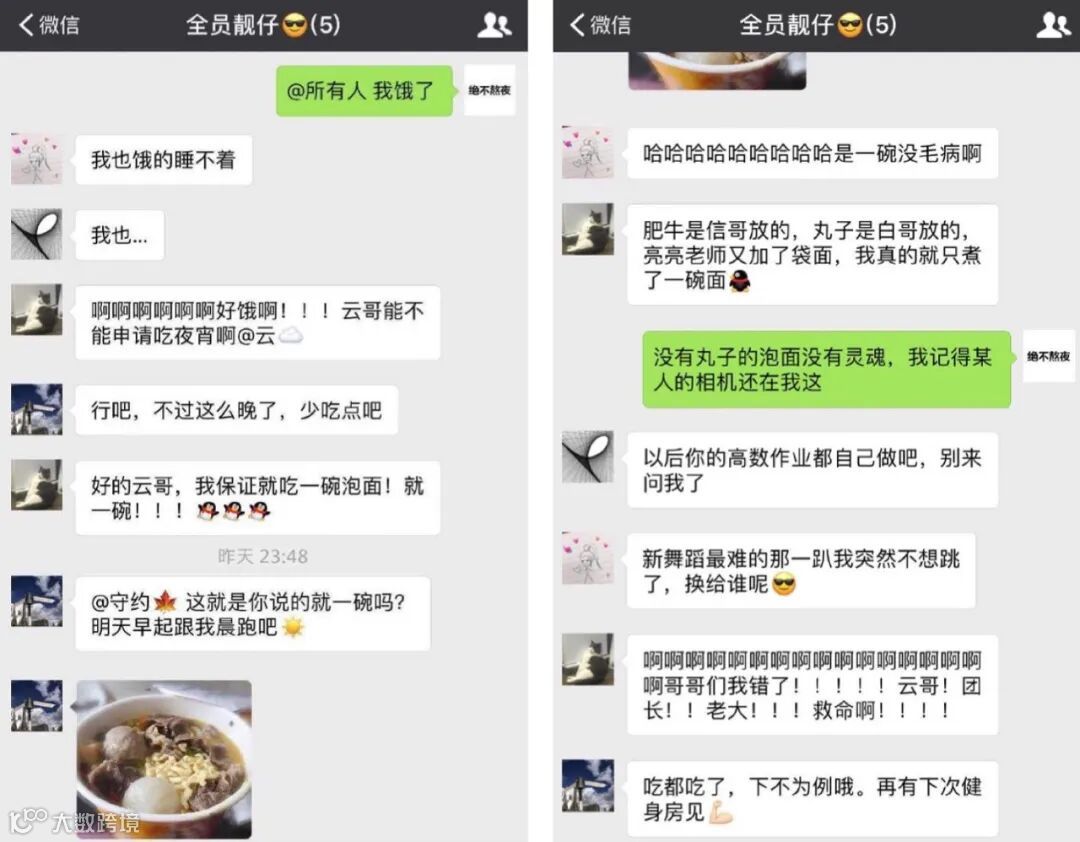Tap sky avatar beside '行吧，不过这么晚了' message
Viewport: 1080px width, 842px height.
pyautogui.click(x=37, y=409)
